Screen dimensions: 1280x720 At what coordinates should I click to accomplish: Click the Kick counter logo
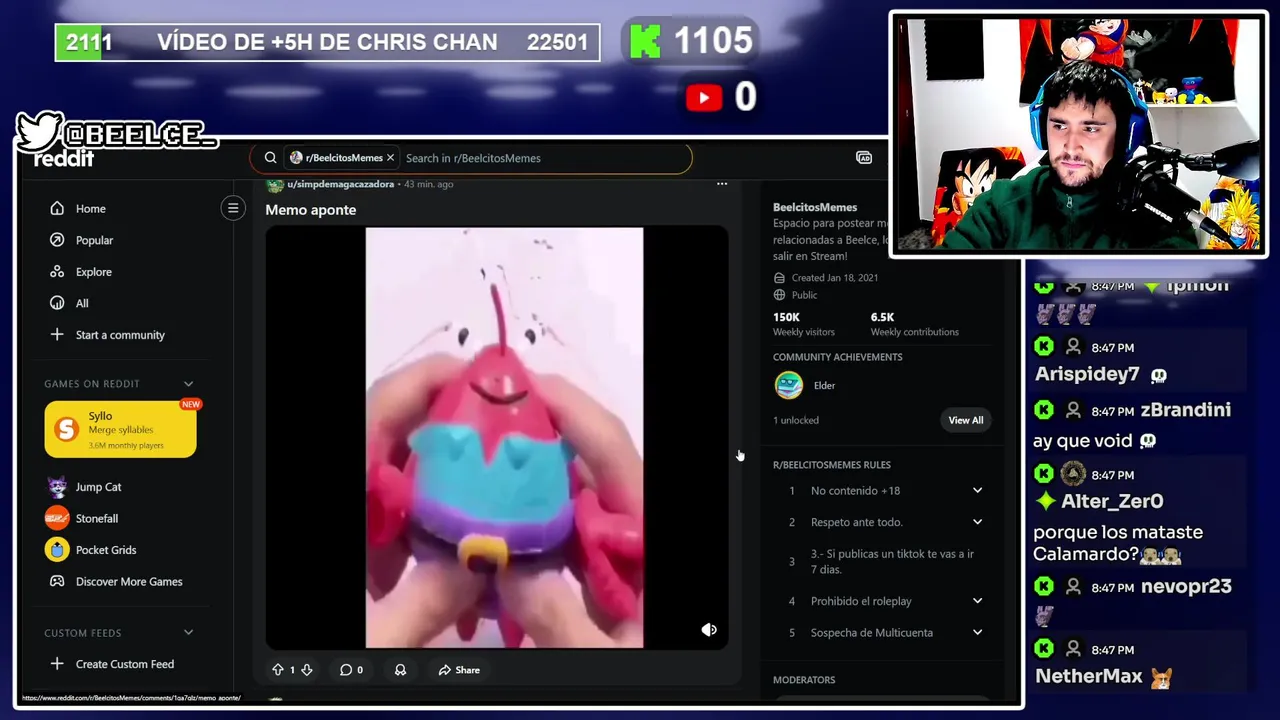coord(645,41)
